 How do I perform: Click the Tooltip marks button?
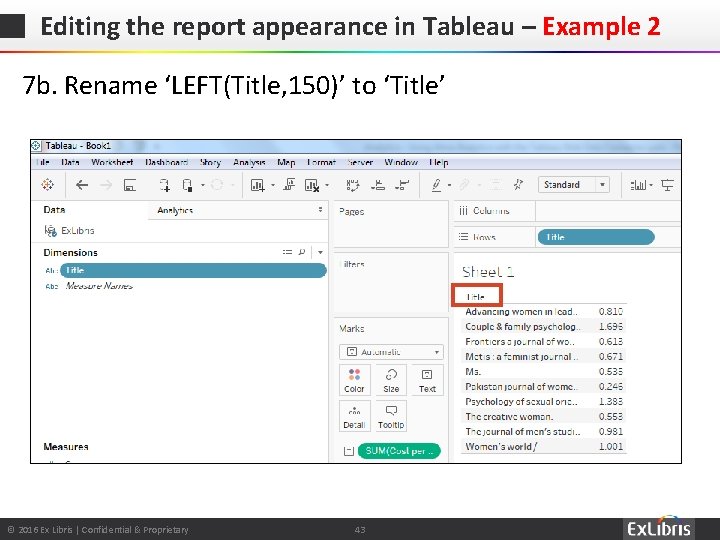pyautogui.click(x=391, y=416)
